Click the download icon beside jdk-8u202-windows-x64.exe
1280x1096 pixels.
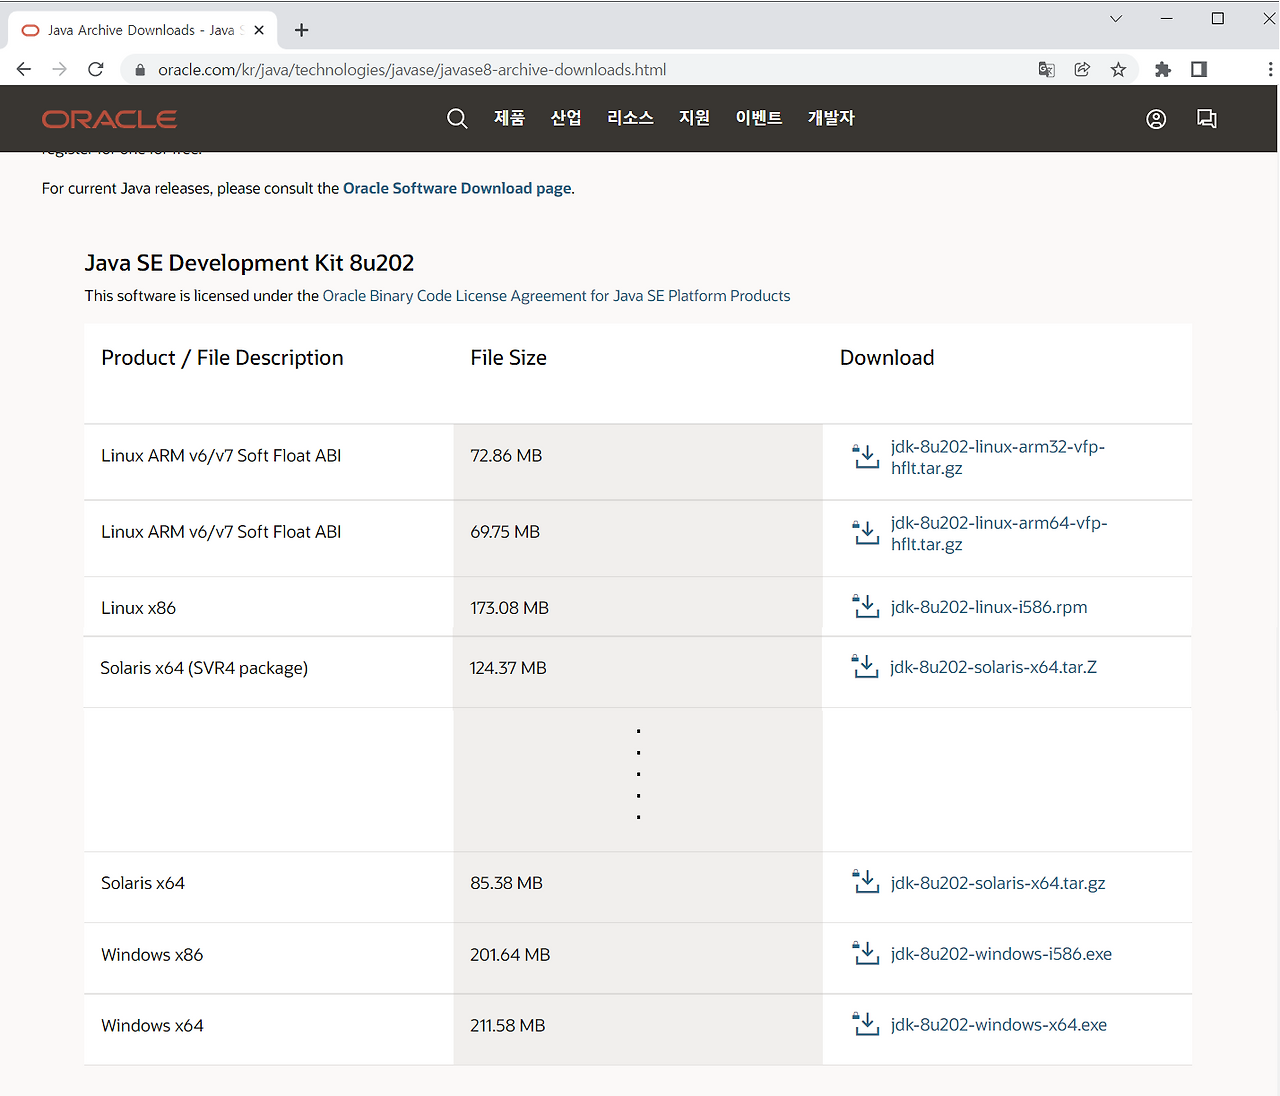click(x=864, y=1024)
